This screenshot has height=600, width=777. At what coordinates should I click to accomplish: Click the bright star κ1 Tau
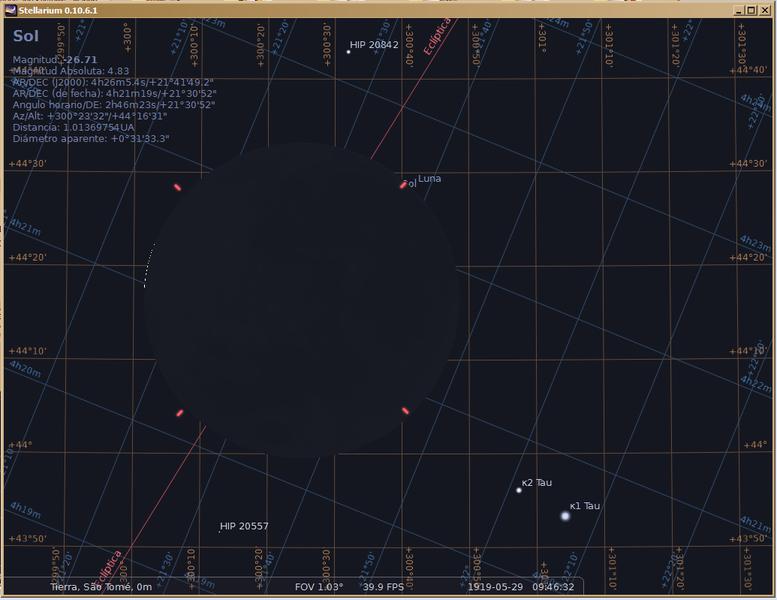click(565, 516)
